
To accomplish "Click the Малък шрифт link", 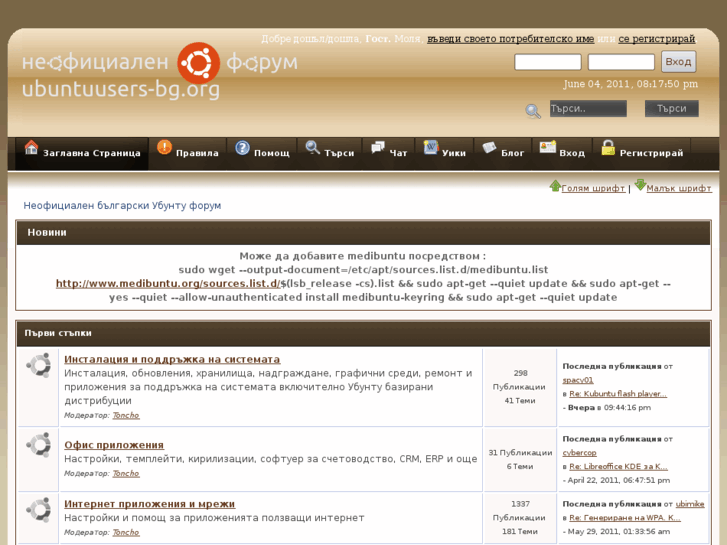I will click(679, 188).
